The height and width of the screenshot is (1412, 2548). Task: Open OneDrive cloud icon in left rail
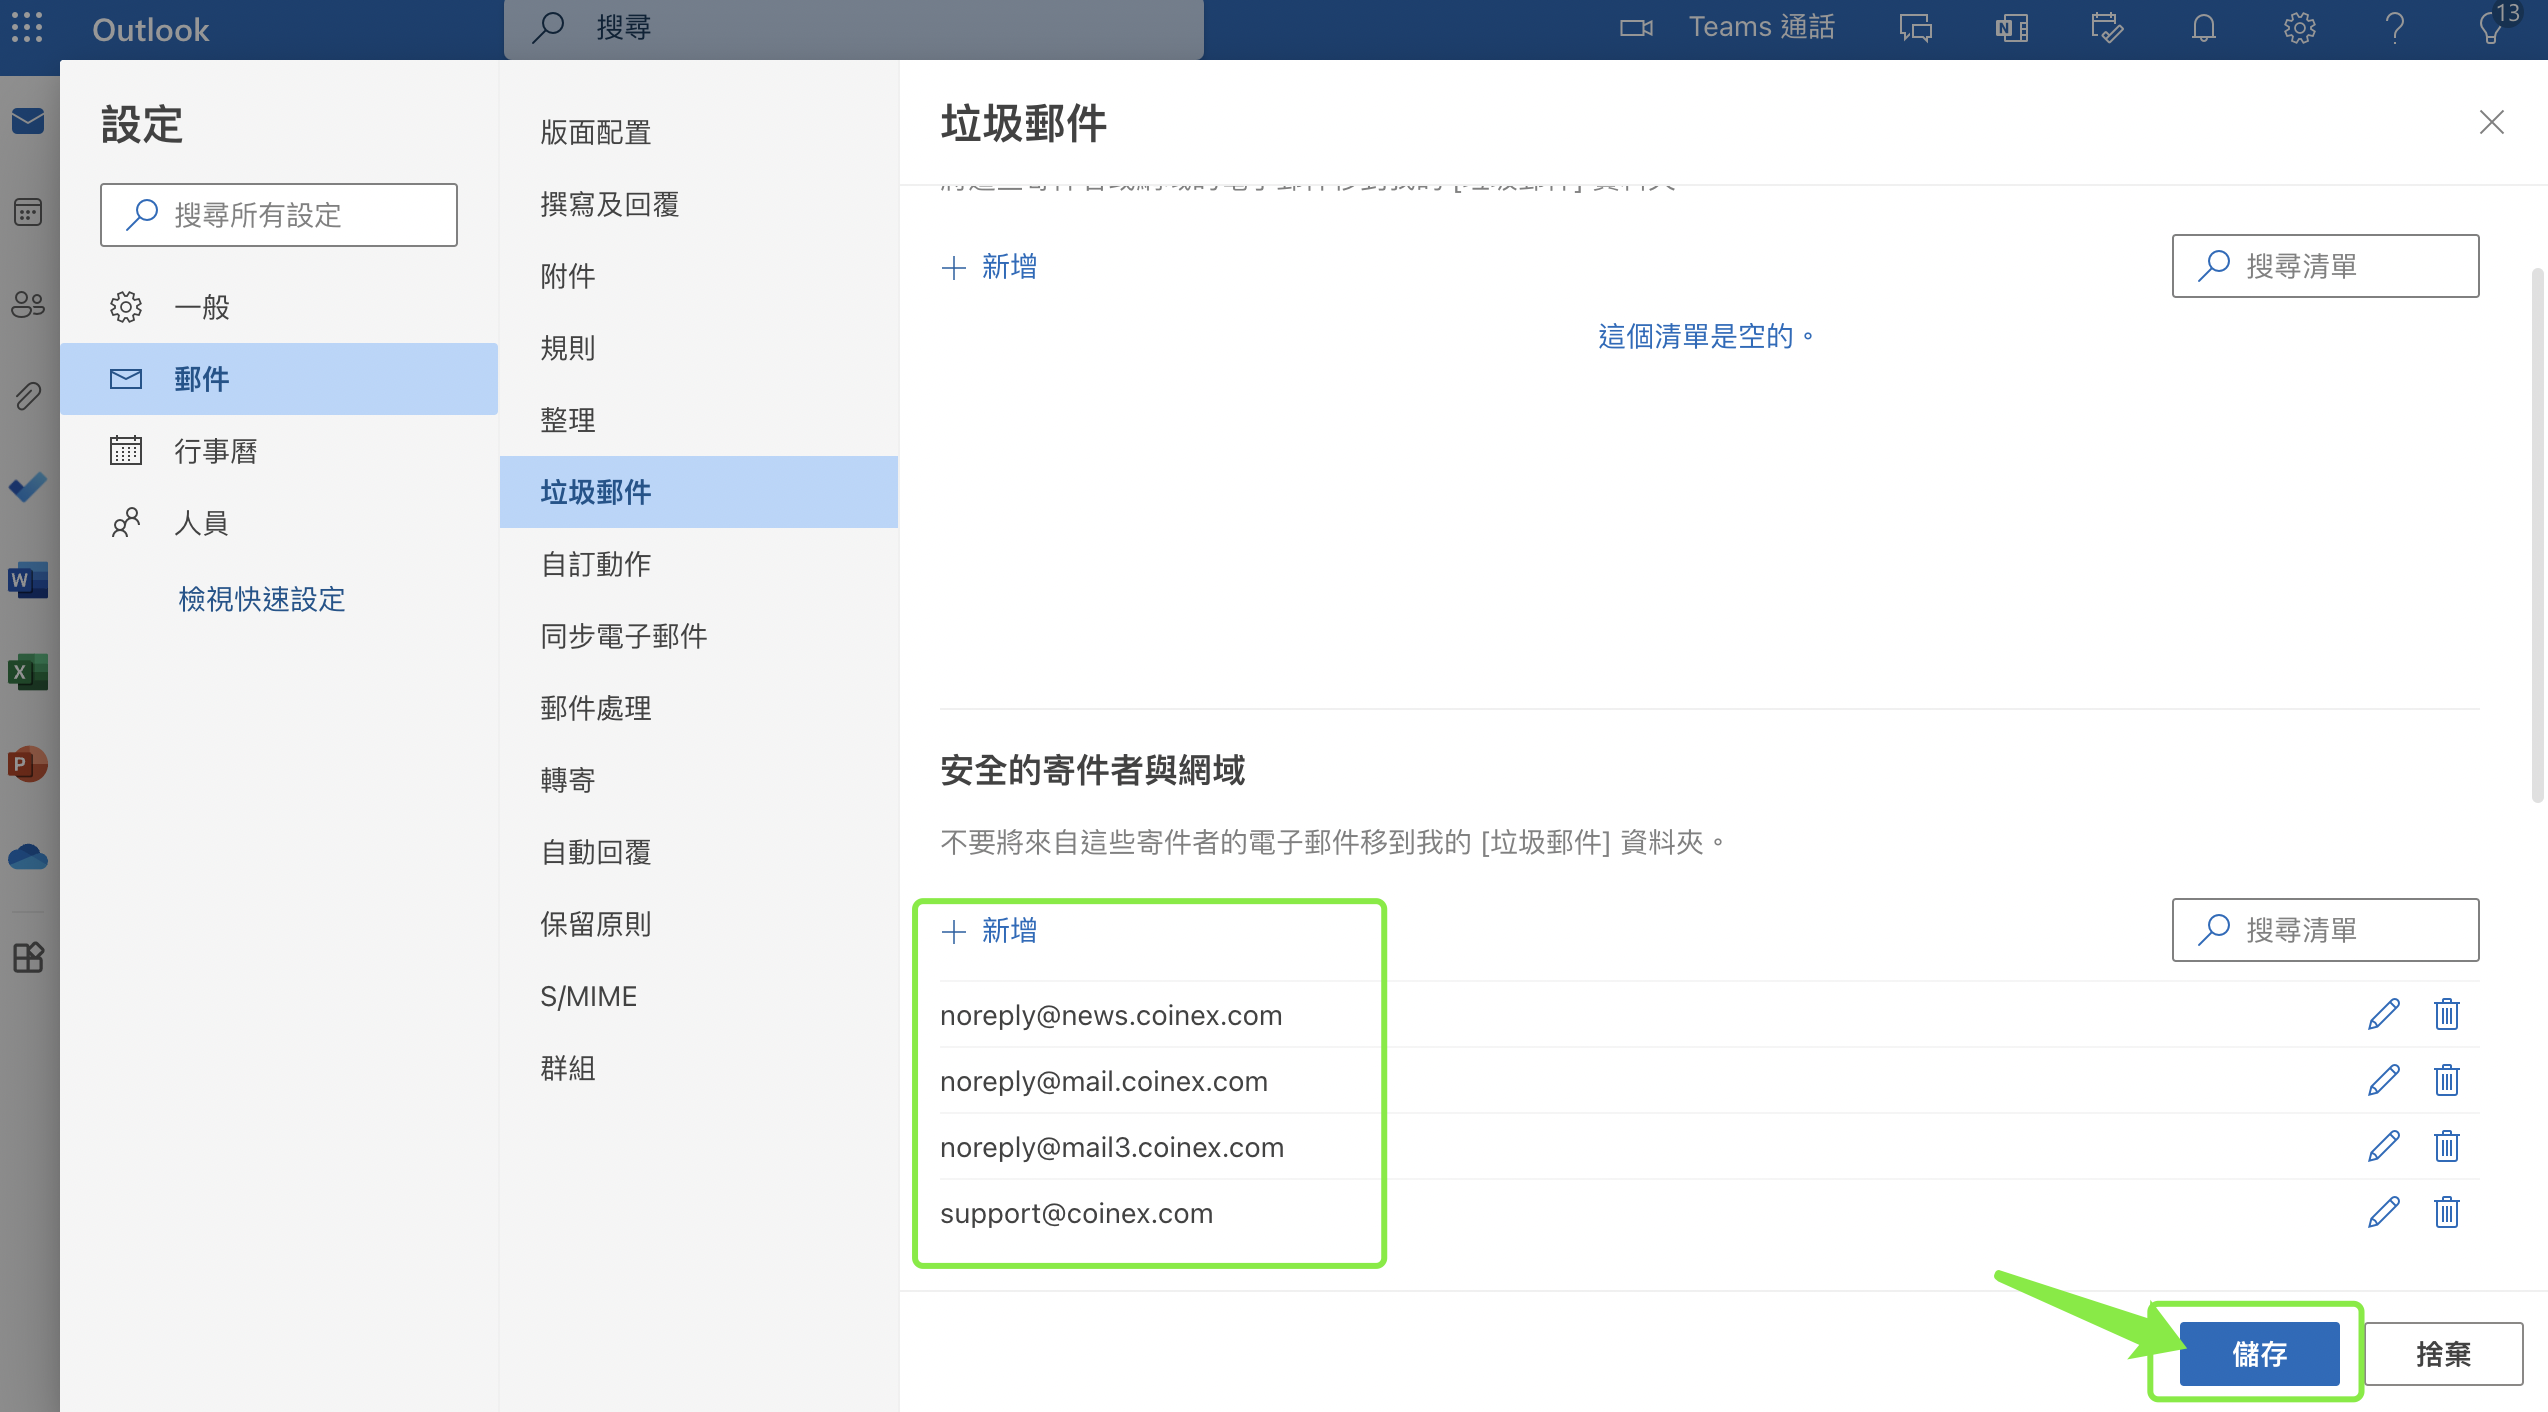coord(28,857)
